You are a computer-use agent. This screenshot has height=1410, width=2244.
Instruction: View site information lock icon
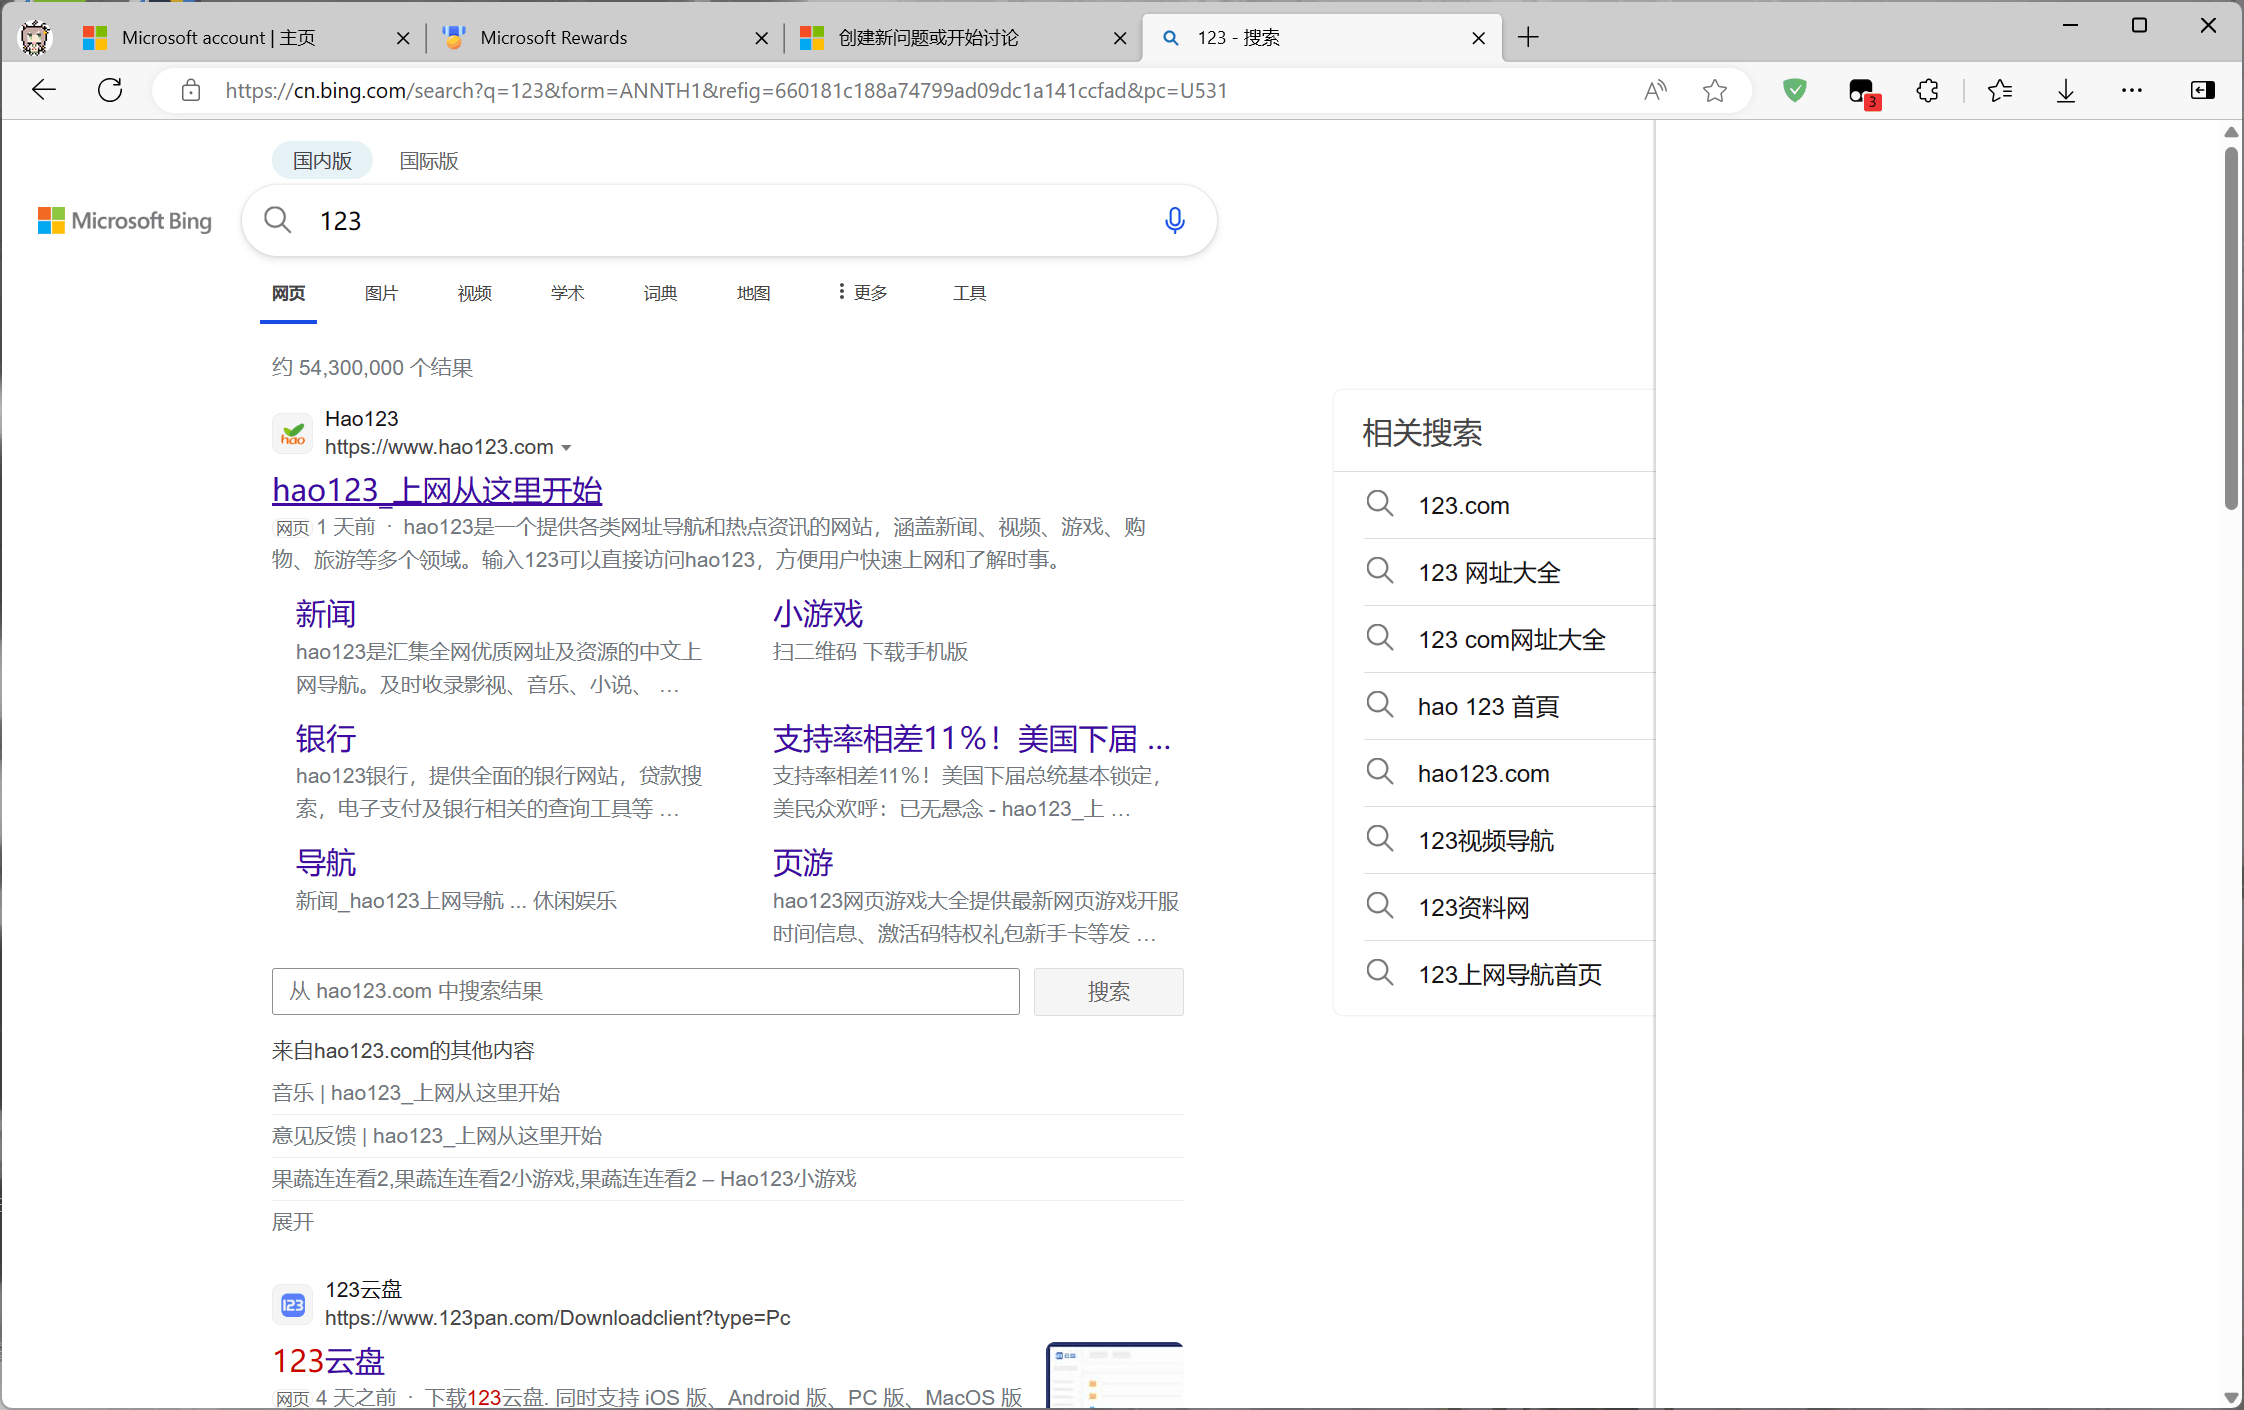coord(190,91)
